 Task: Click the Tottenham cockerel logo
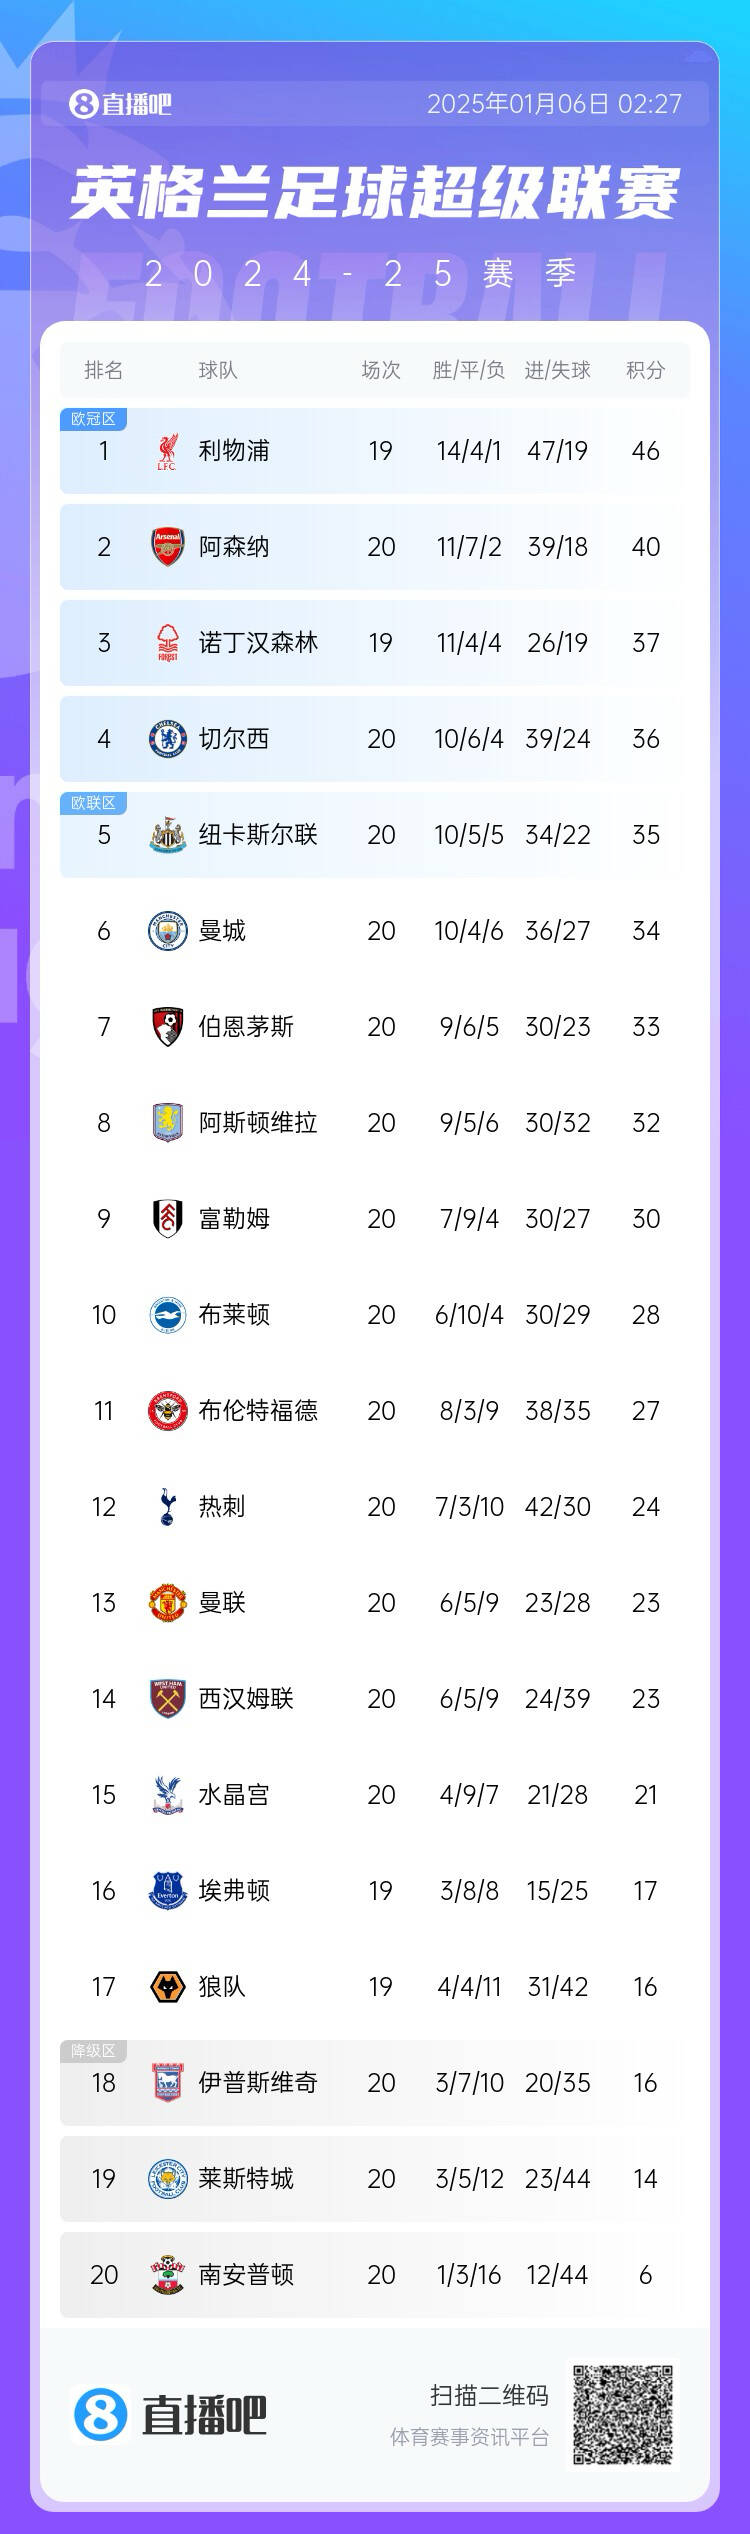167,1507
